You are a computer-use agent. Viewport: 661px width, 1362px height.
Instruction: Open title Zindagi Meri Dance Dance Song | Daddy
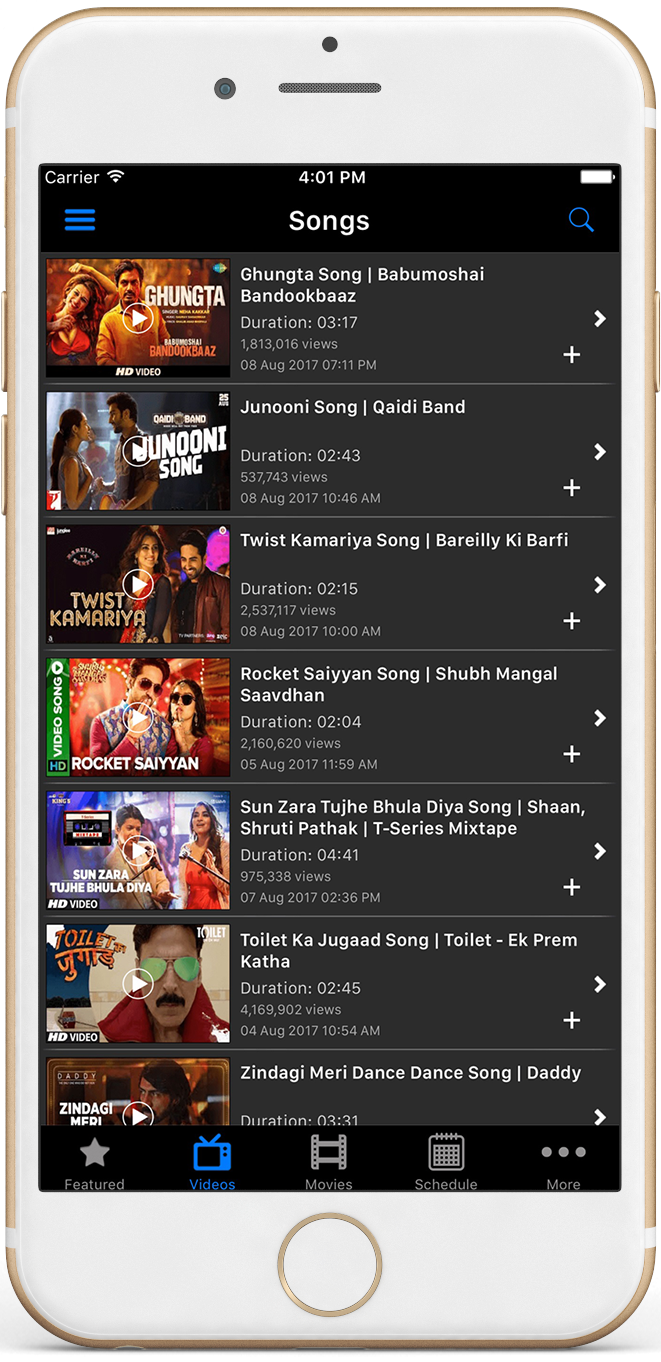[x=411, y=1073]
